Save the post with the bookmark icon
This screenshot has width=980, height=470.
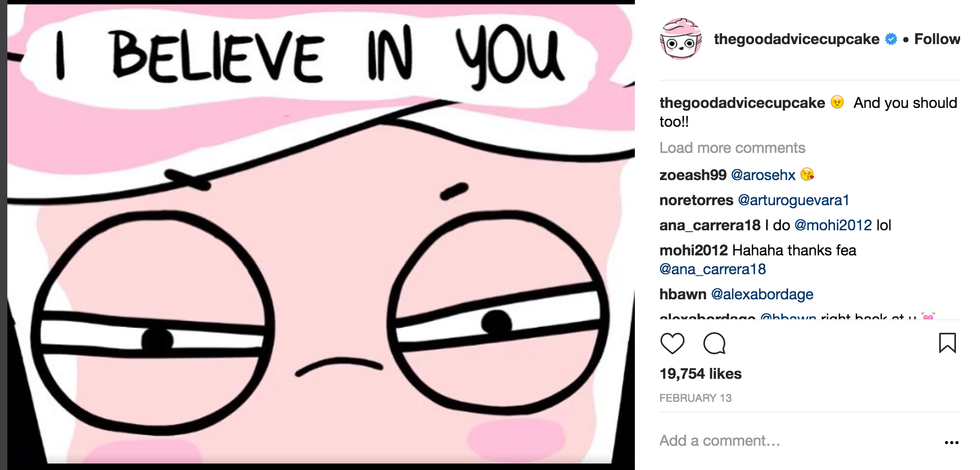click(947, 343)
